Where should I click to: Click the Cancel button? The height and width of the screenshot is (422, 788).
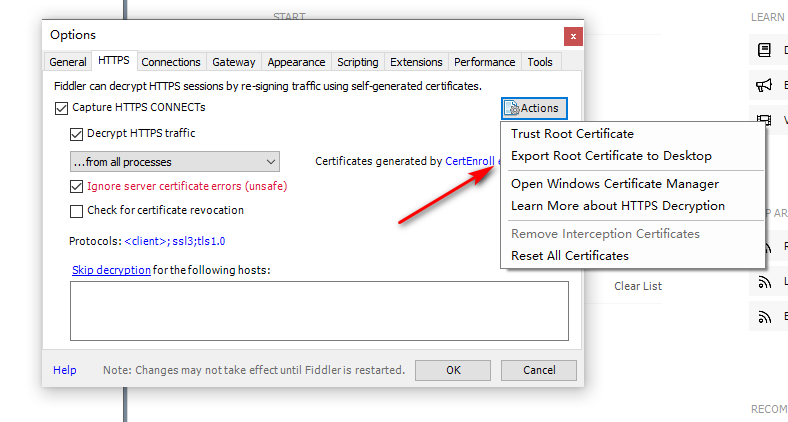[539, 370]
